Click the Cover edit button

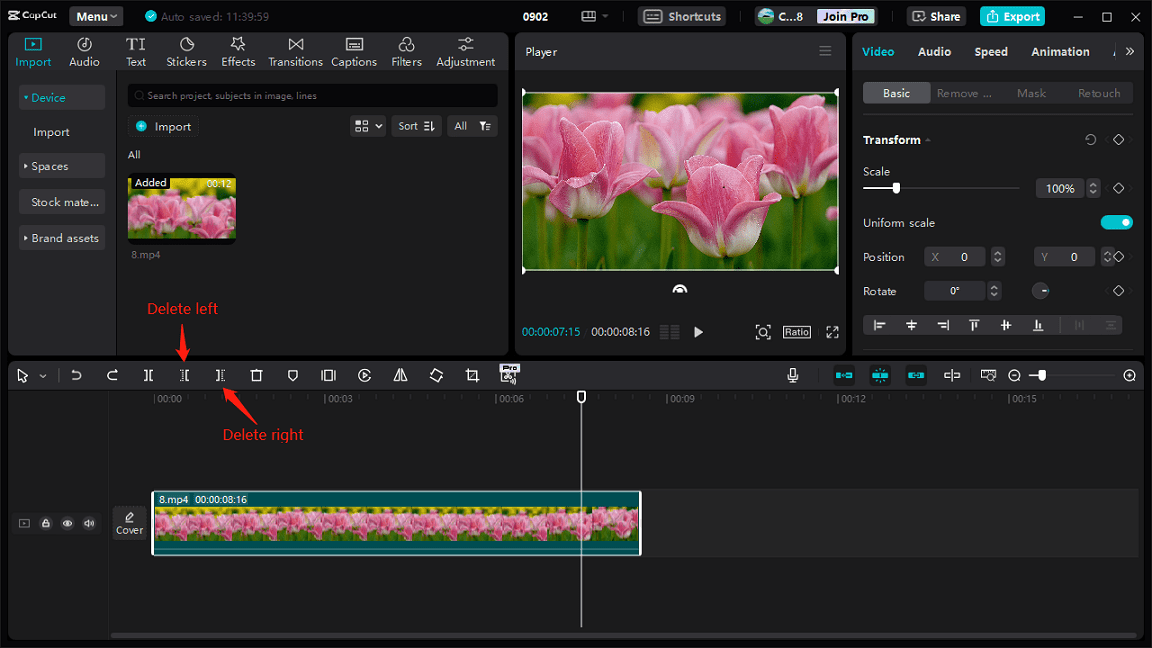(x=129, y=523)
